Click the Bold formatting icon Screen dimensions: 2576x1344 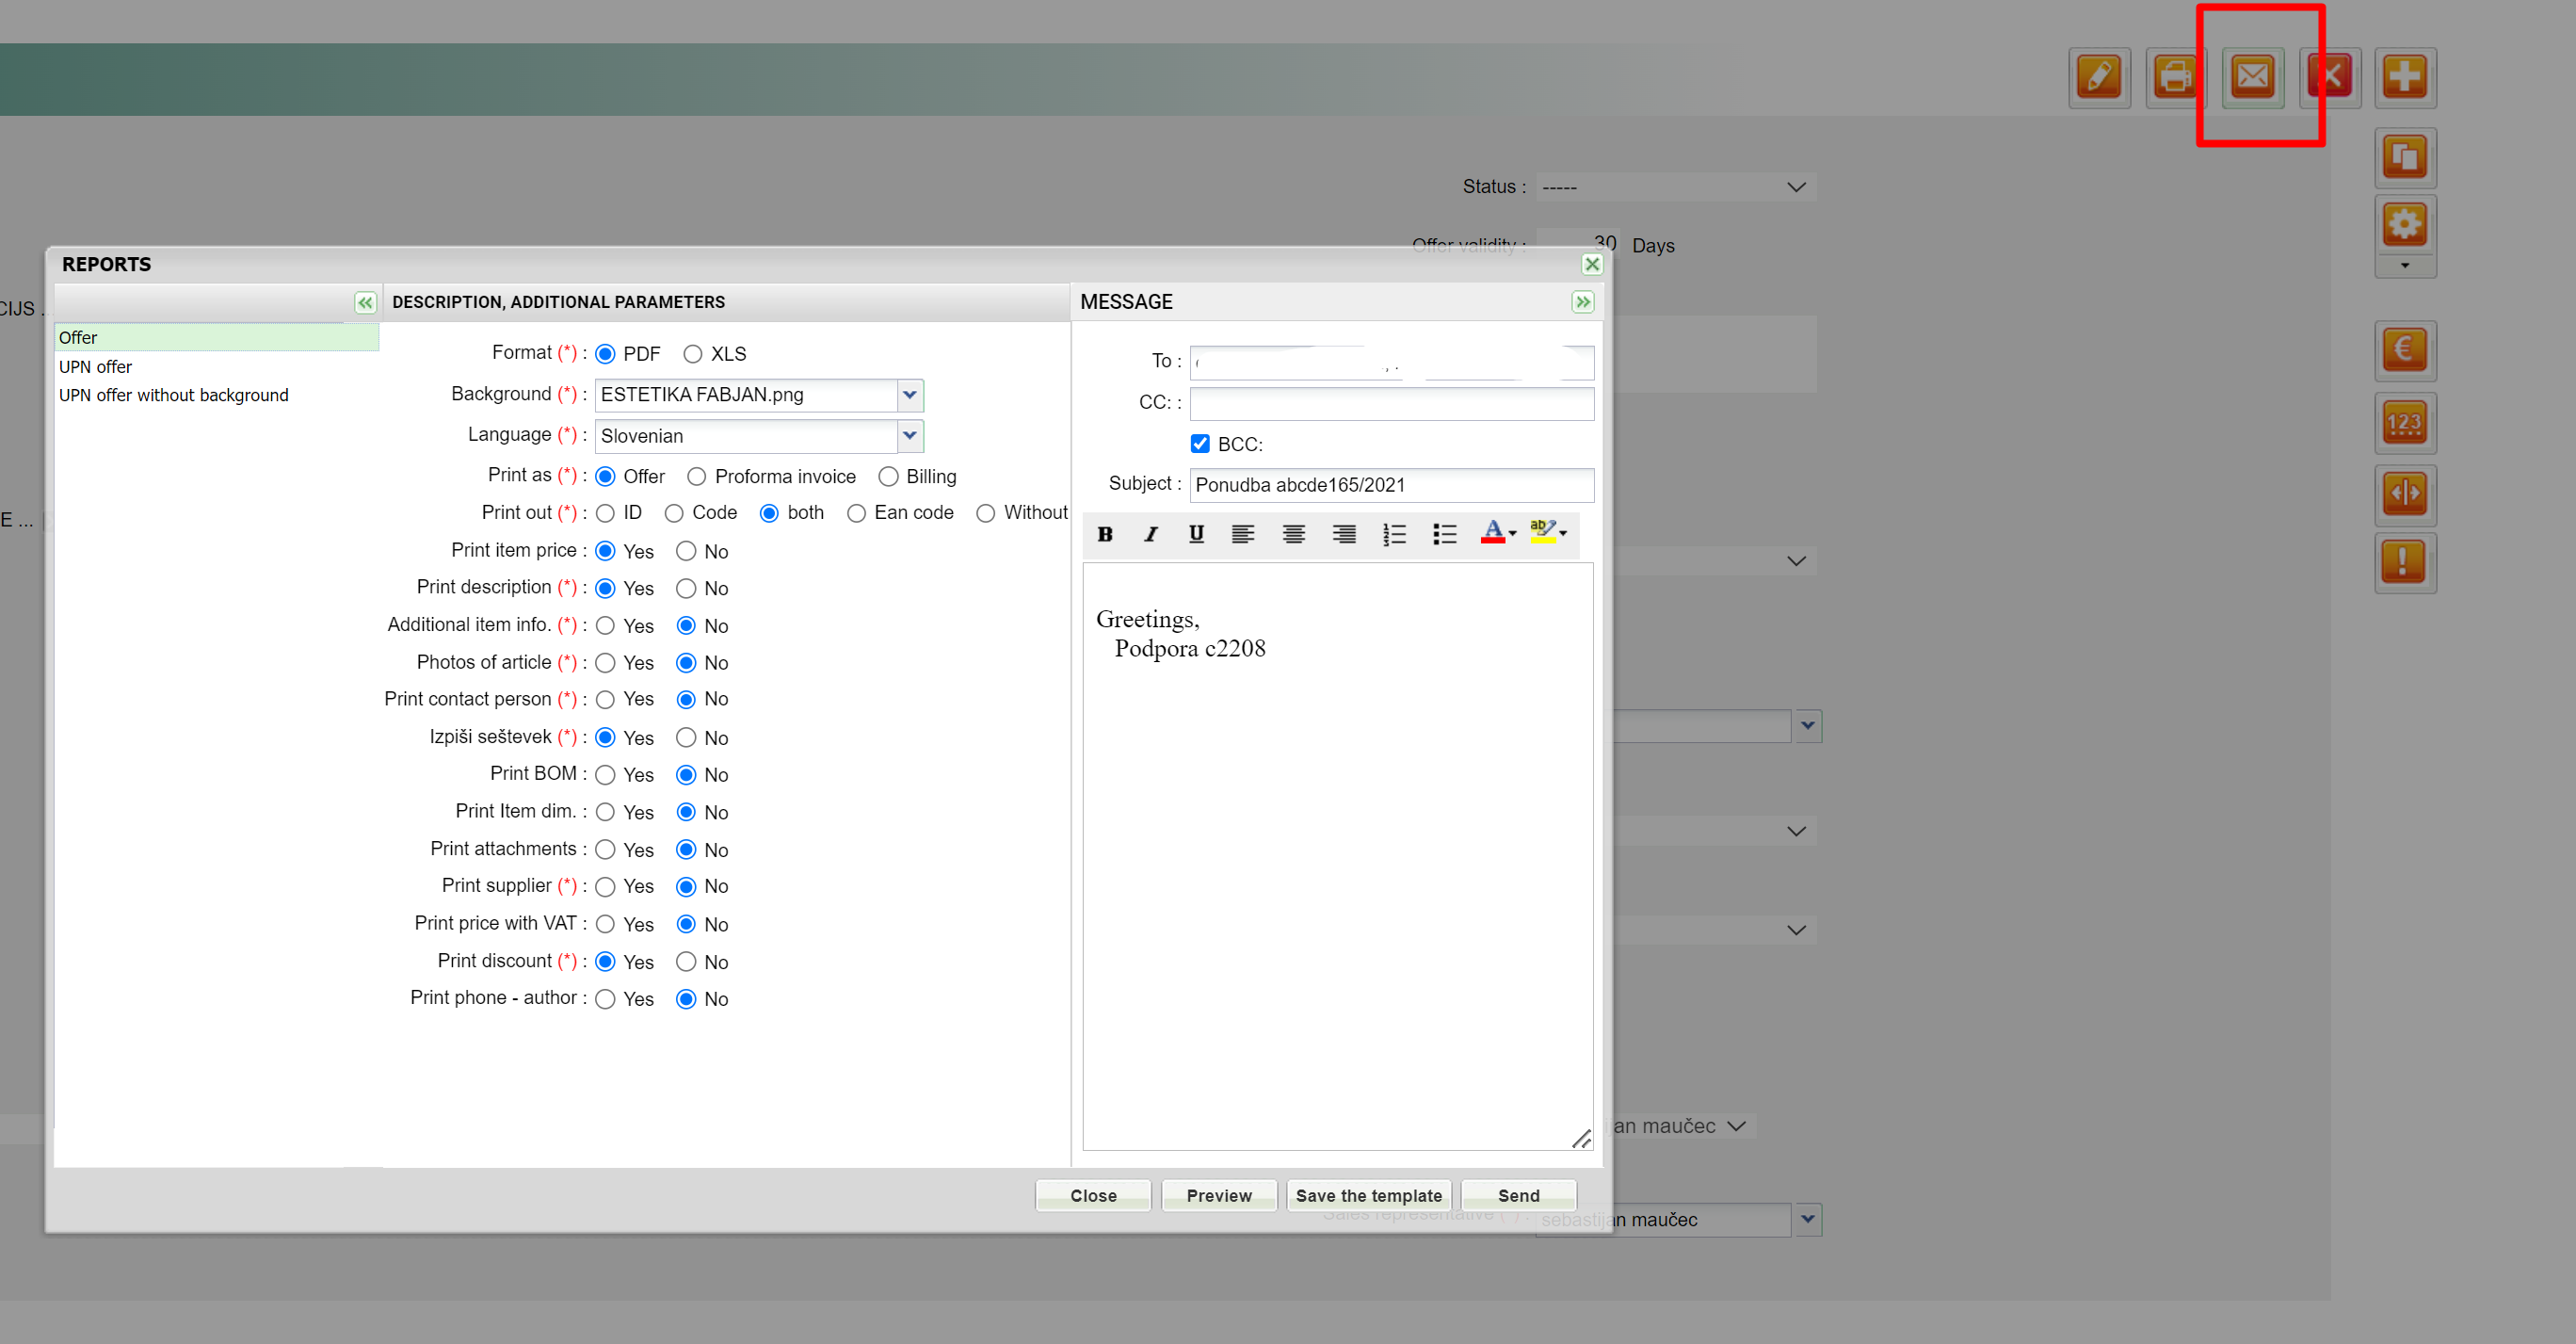click(1105, 534)
